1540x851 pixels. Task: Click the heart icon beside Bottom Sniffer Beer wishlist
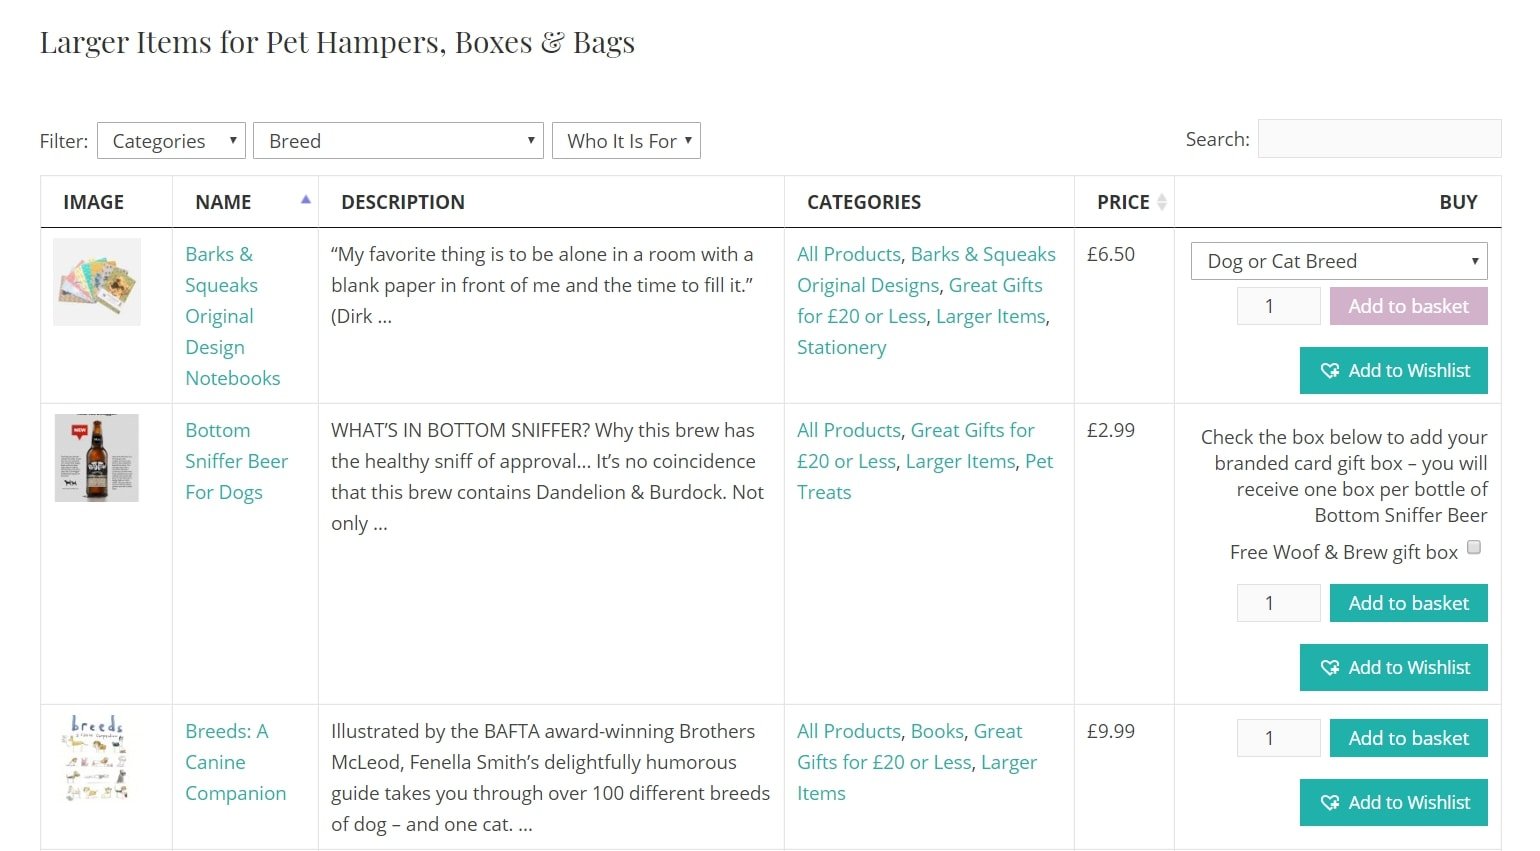[1330, 667]
